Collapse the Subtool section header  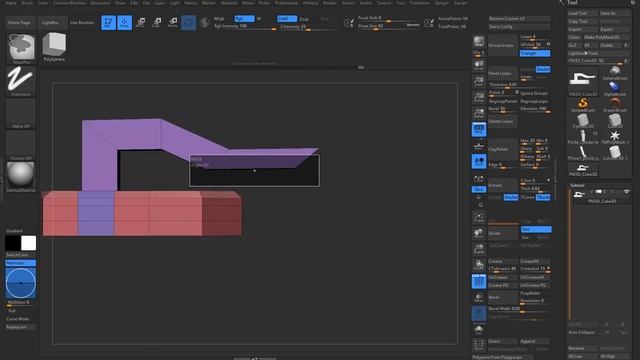577,185
